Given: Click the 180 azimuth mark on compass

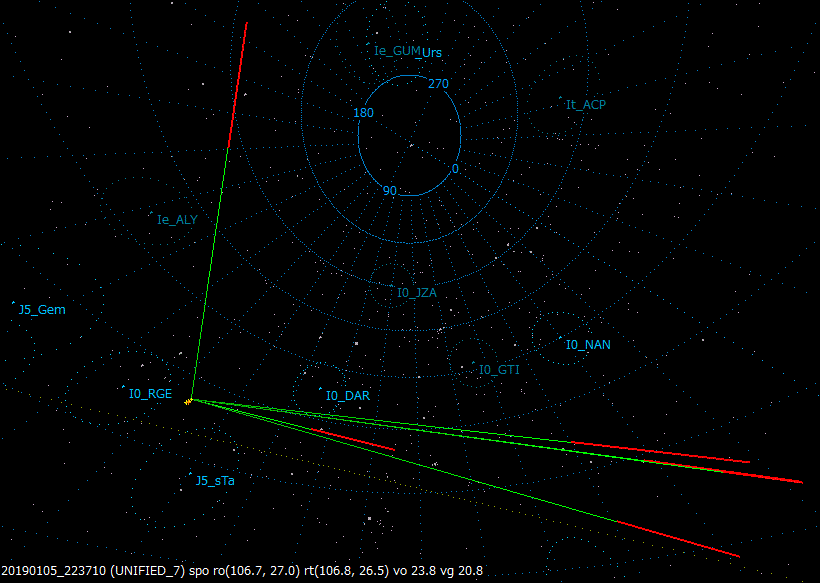Looking at the screenshot, I should (x=365, y=113).
